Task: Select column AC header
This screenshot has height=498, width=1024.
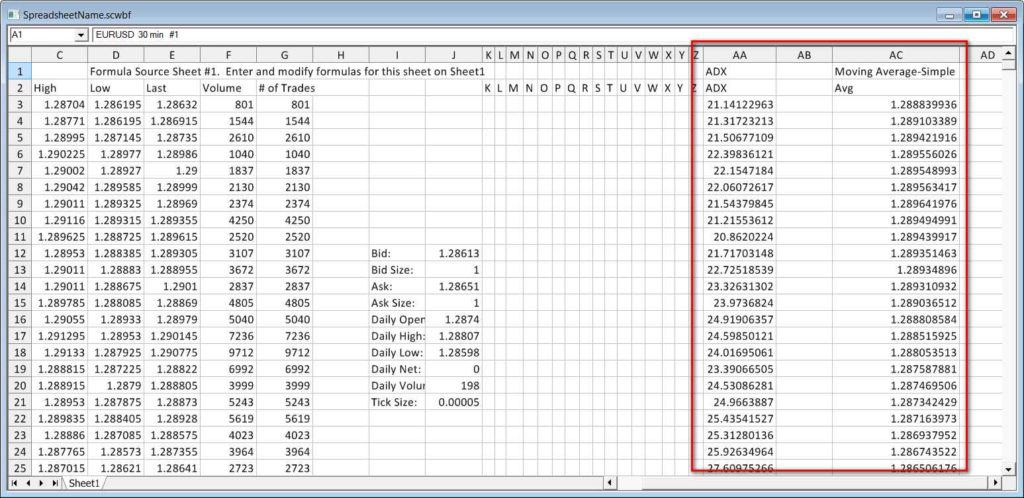Action: click(x=896, y=55)
